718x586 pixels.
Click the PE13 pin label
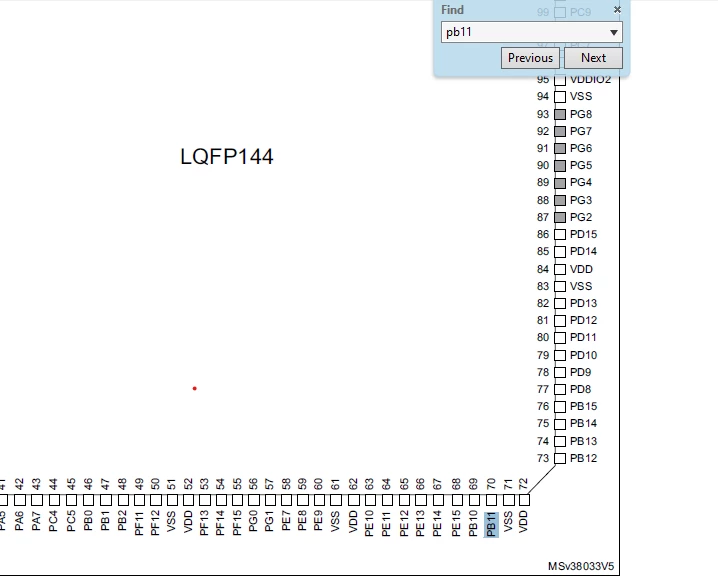pos(420,523)
